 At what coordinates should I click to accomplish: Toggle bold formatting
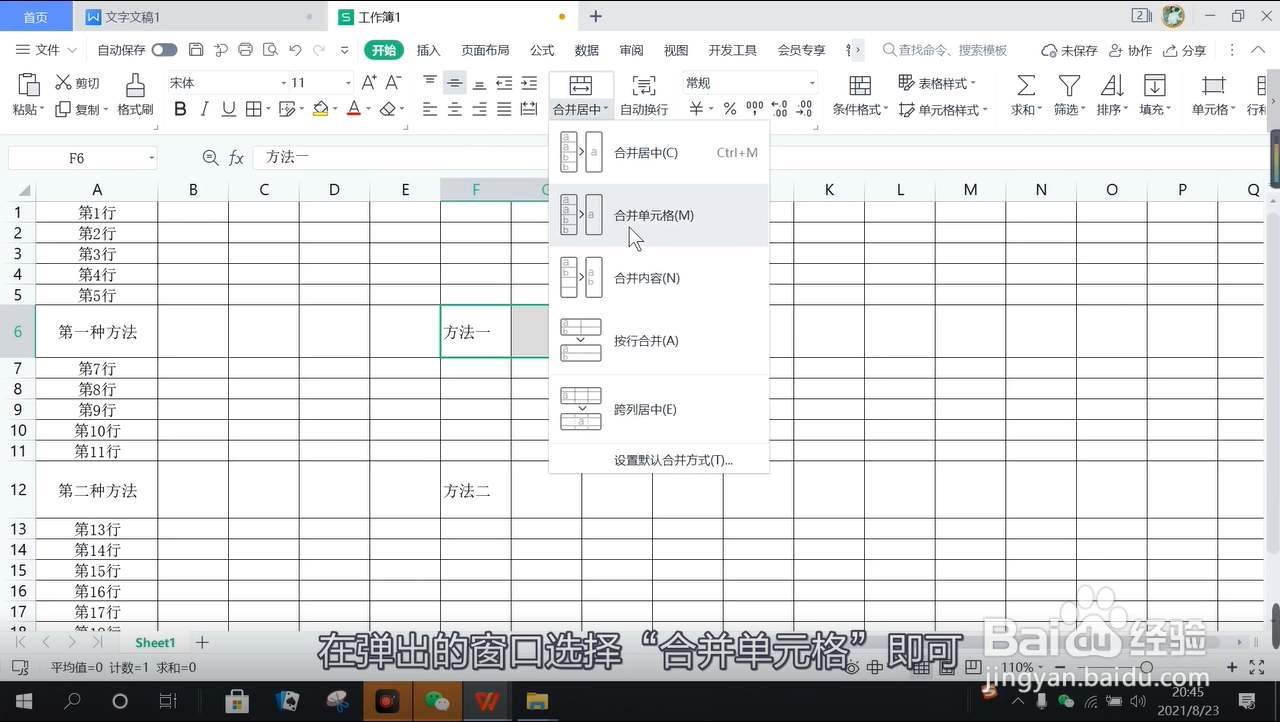(x=180, y=108)
